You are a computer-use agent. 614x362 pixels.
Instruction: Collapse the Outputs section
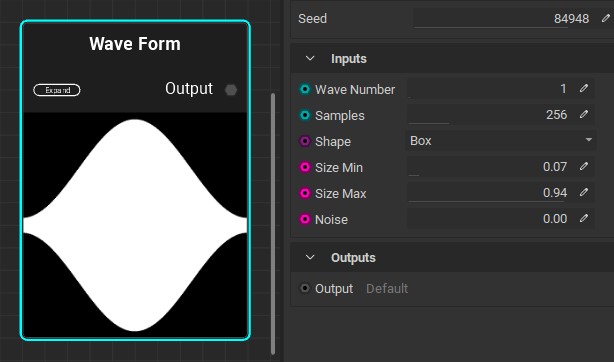(x=310, y=257)
